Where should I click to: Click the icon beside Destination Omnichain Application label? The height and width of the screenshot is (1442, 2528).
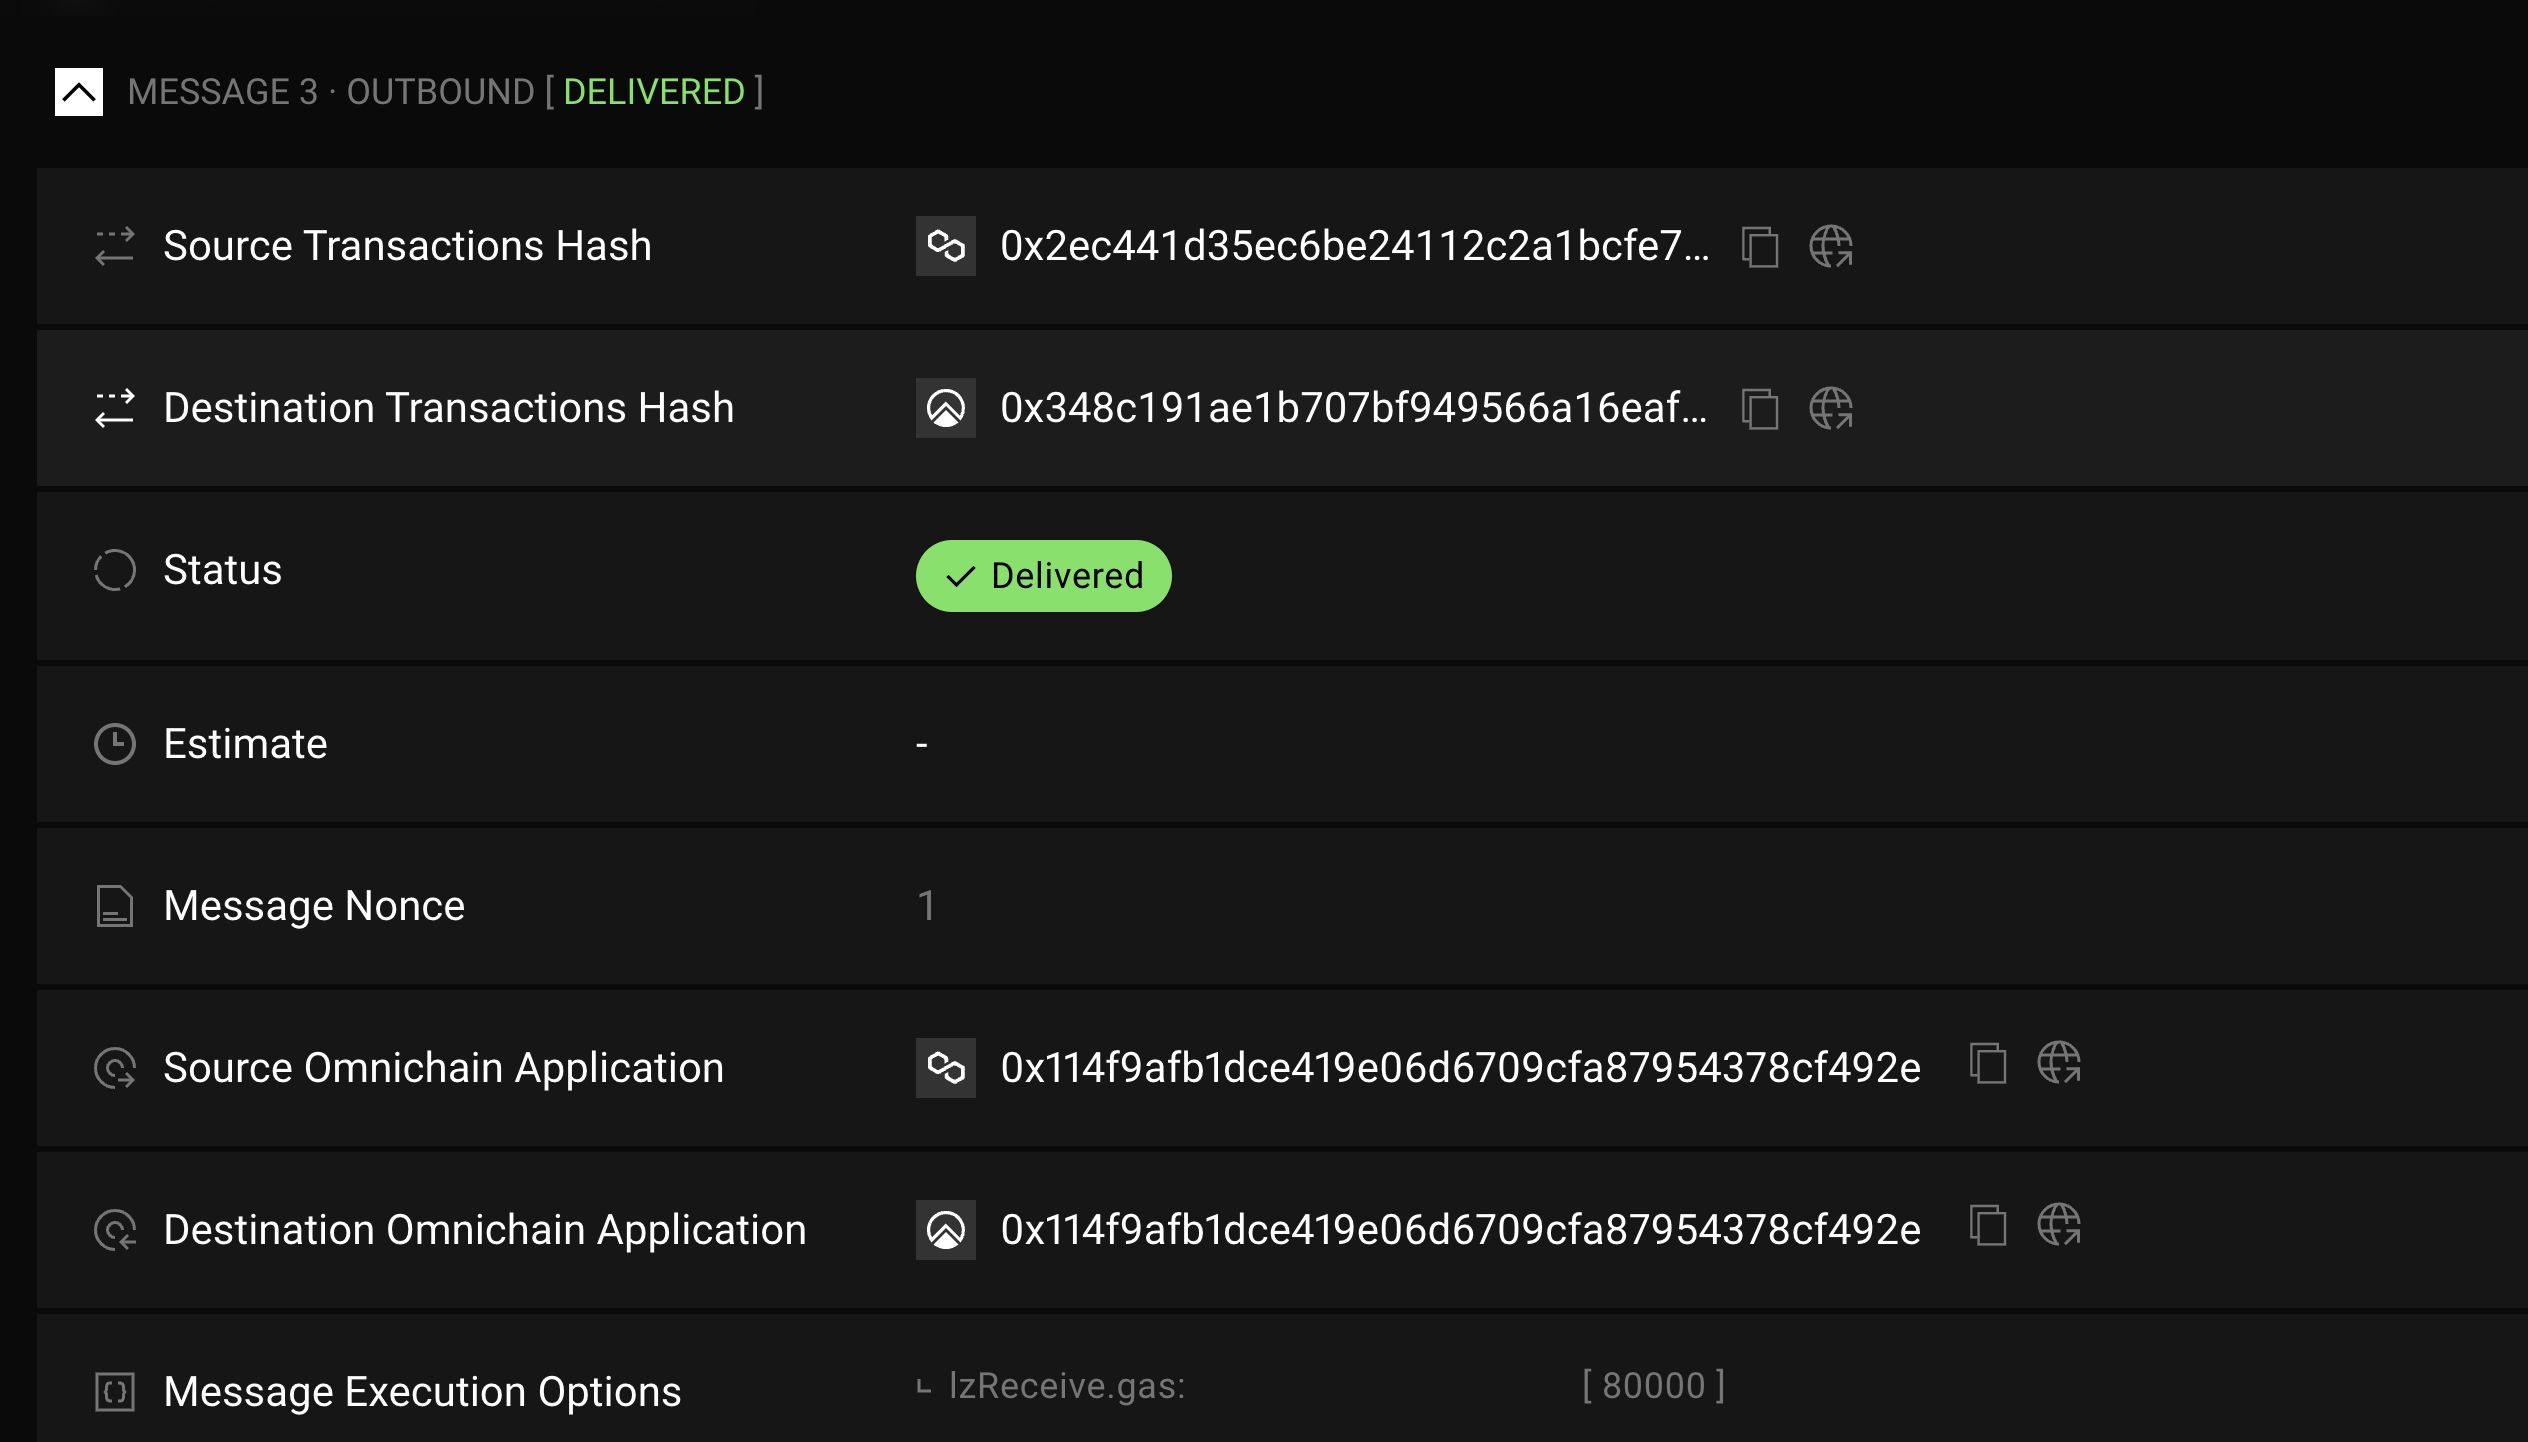[x=115, y=1230]
